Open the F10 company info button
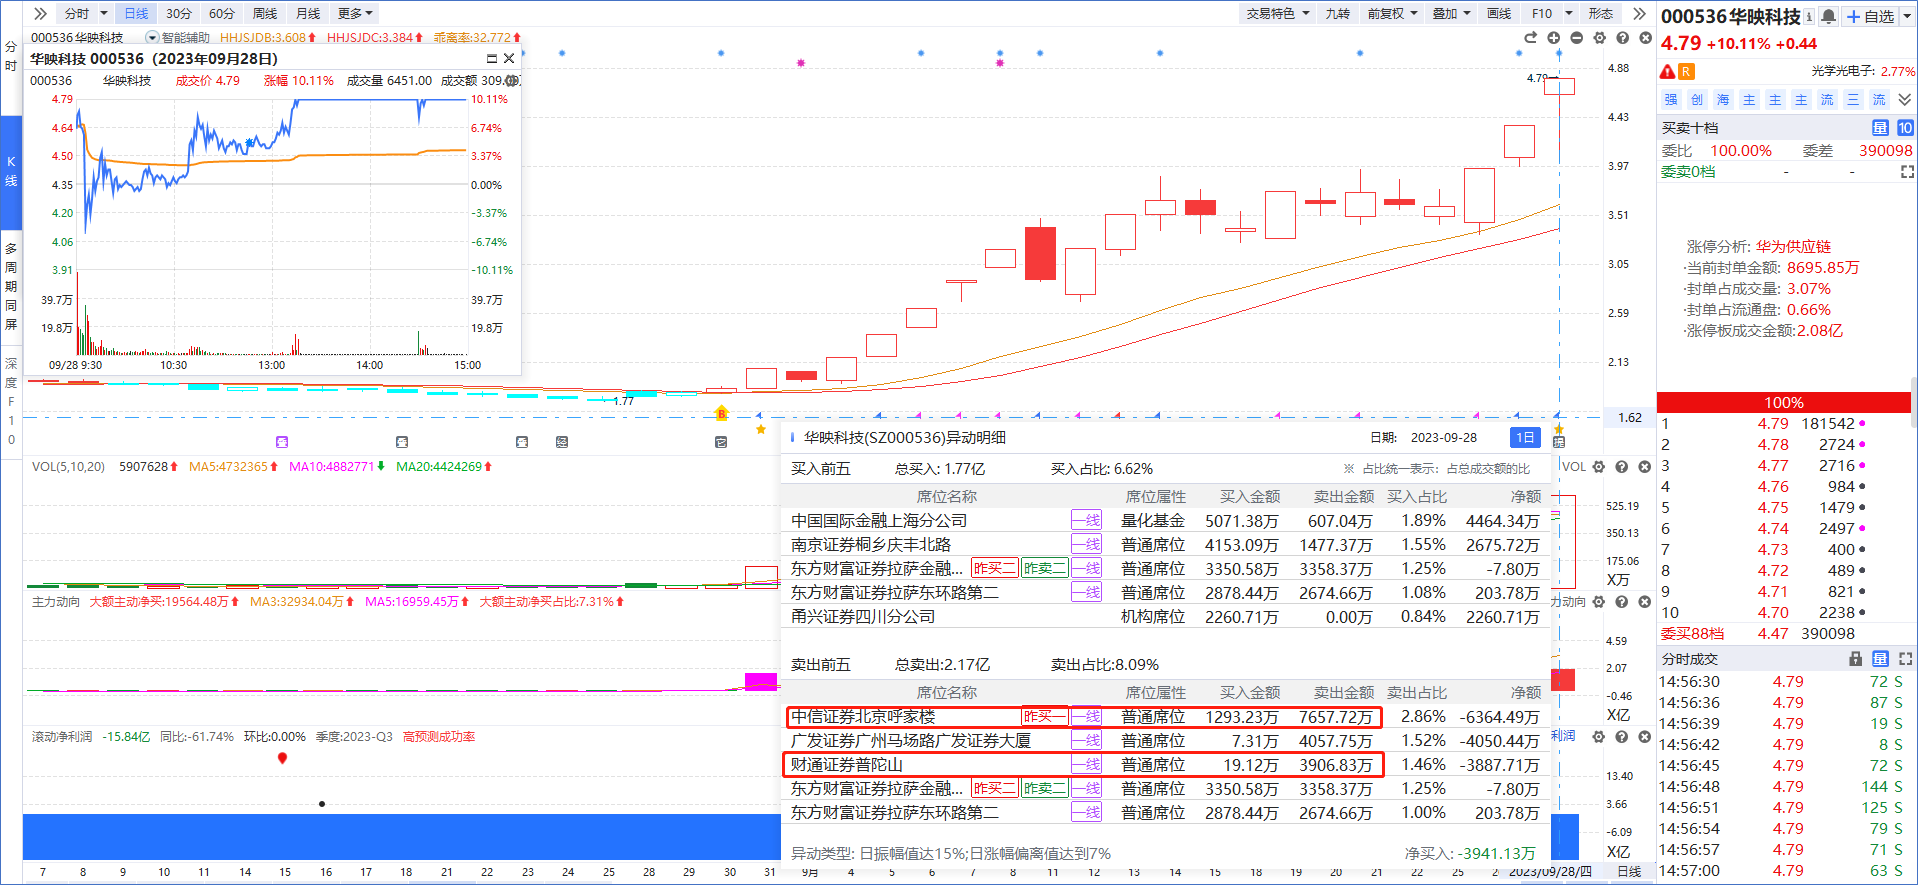Image resolution: width=1918 pixels, height=885 pixels. click(x=1542, y=13)
